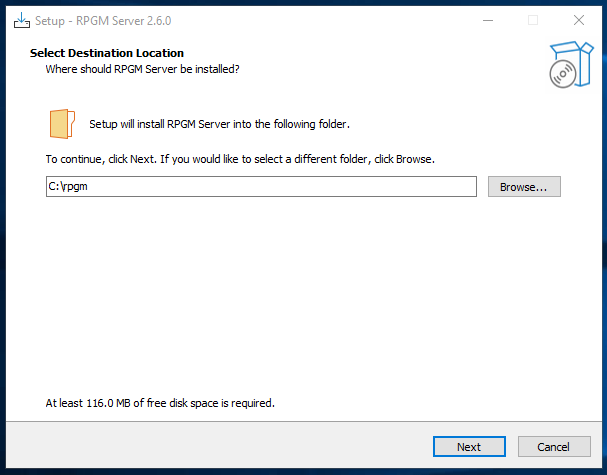Cancel the RPGM Server installation
This screenshot has width=607, height=475.
coord(553,447)
